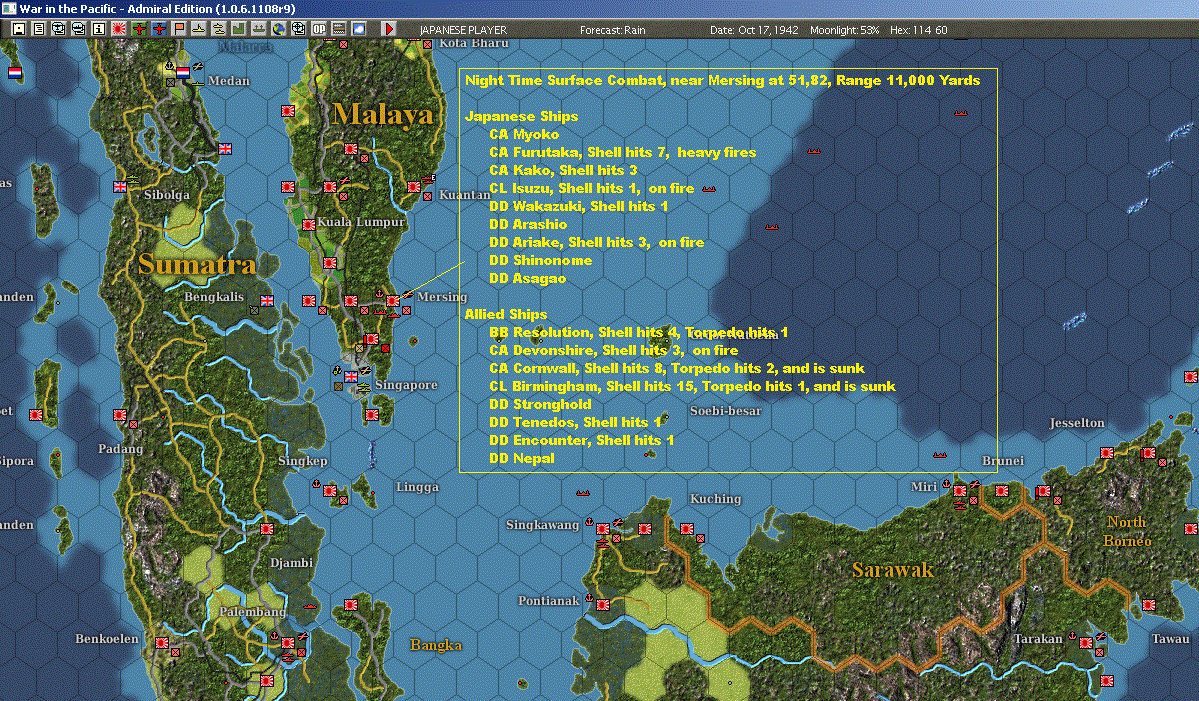Click the crosshair target toolbar icon
The width and height of the screenshot is (1199, 701).
tap(298, 29)
